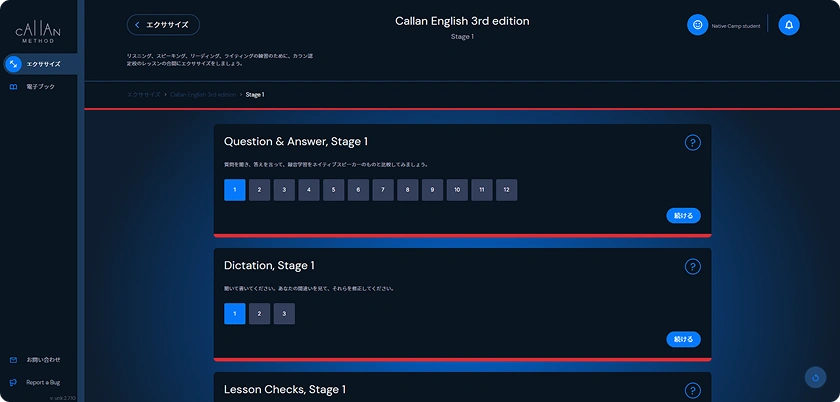Click the round refresh icon at bottom right
This screenshot has width=840, height=402.
[816, 378]
